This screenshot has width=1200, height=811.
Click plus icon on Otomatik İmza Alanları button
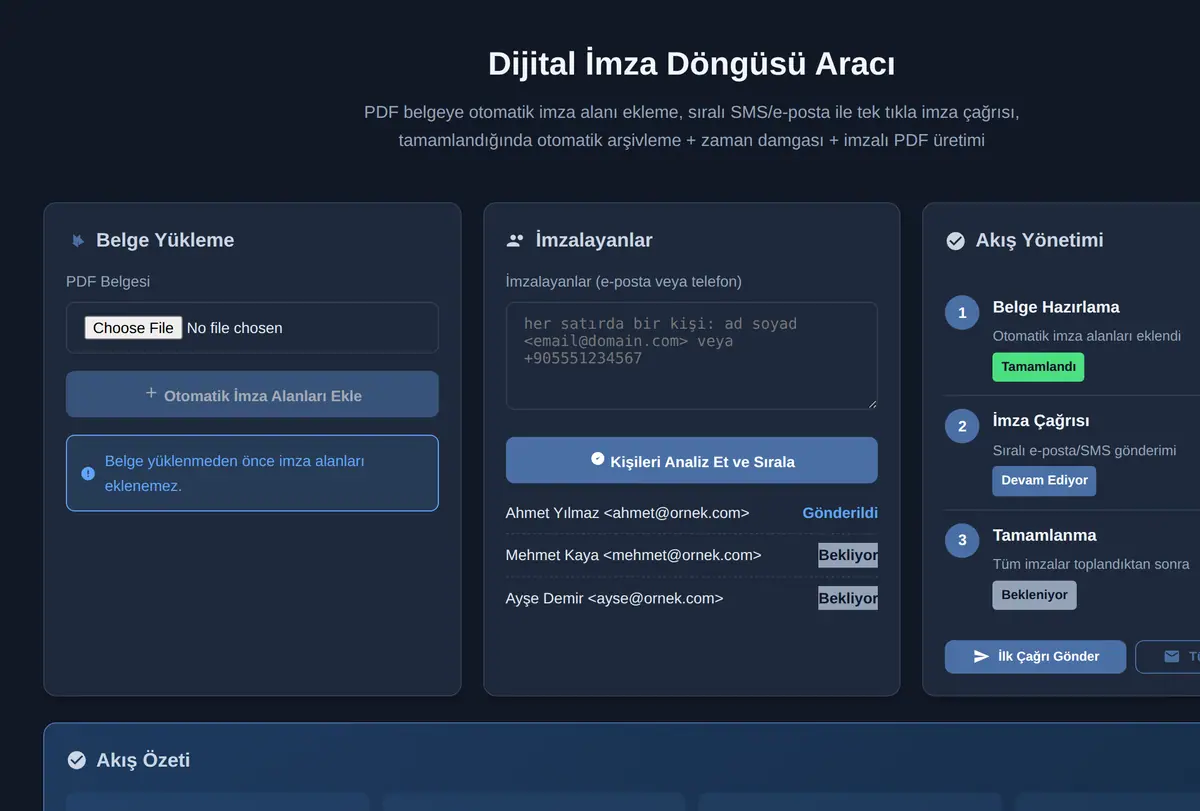tap(151, 393)
